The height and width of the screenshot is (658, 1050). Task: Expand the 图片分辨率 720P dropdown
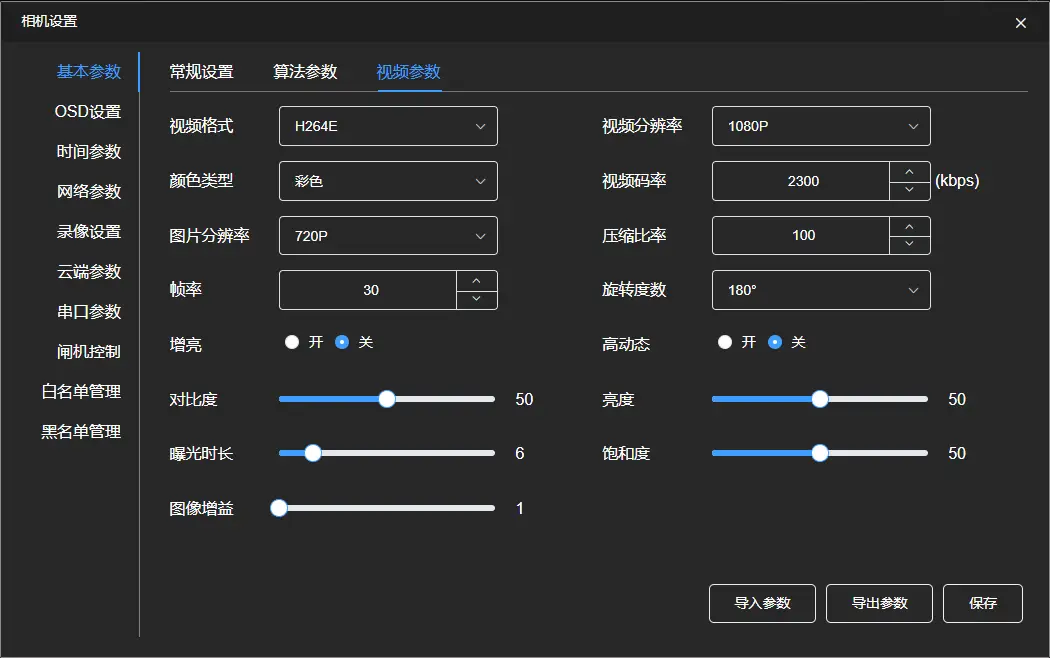coord(388,235)
